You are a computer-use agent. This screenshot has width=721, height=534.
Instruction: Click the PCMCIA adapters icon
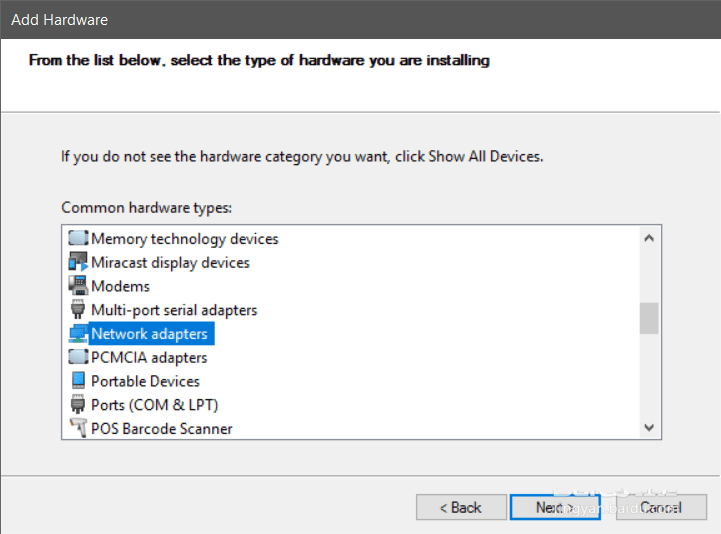coord(77,357)
